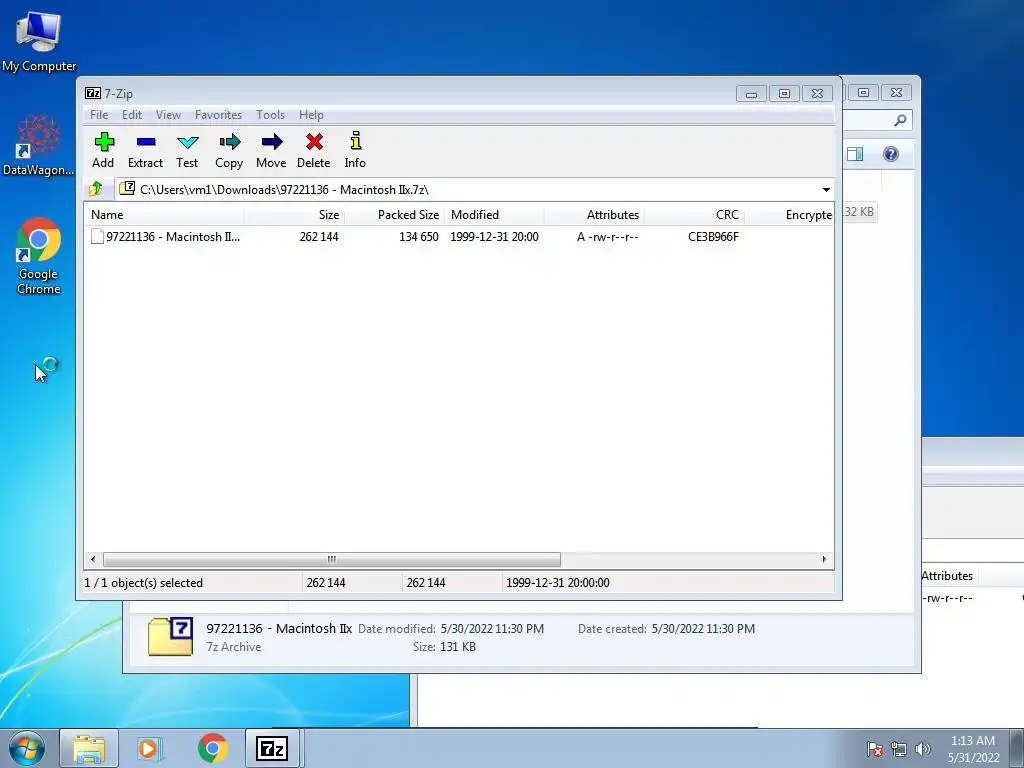Click the scrollbar left arrow
Image resolution: width=1024 pixels, height=768 pixels.
tap(93, 560)
